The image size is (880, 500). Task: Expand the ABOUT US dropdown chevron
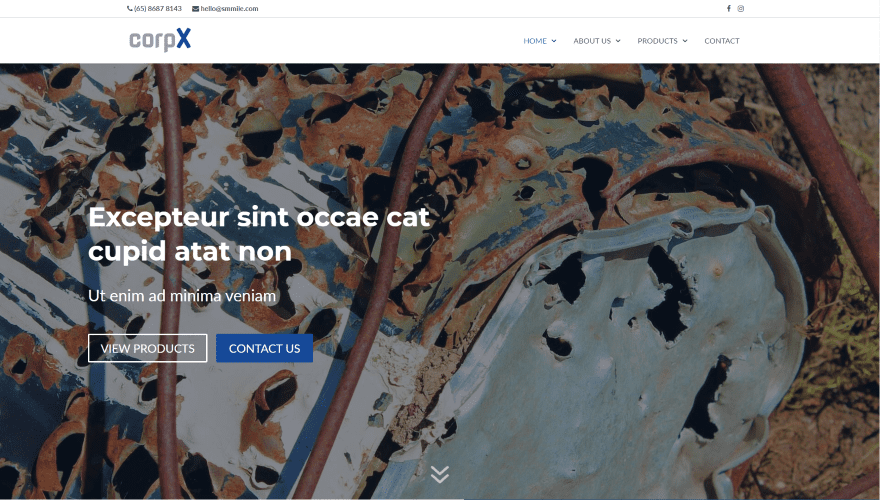coord(618,41)
